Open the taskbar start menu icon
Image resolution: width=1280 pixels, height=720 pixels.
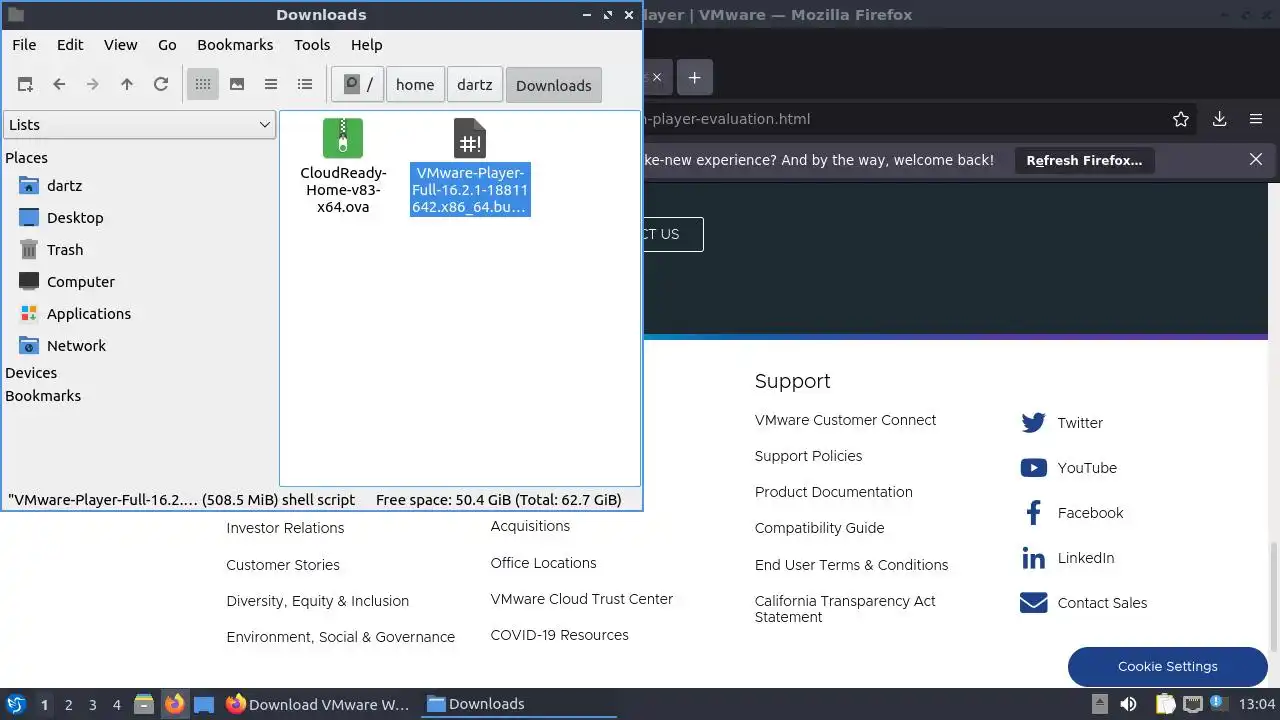[15, 704]
